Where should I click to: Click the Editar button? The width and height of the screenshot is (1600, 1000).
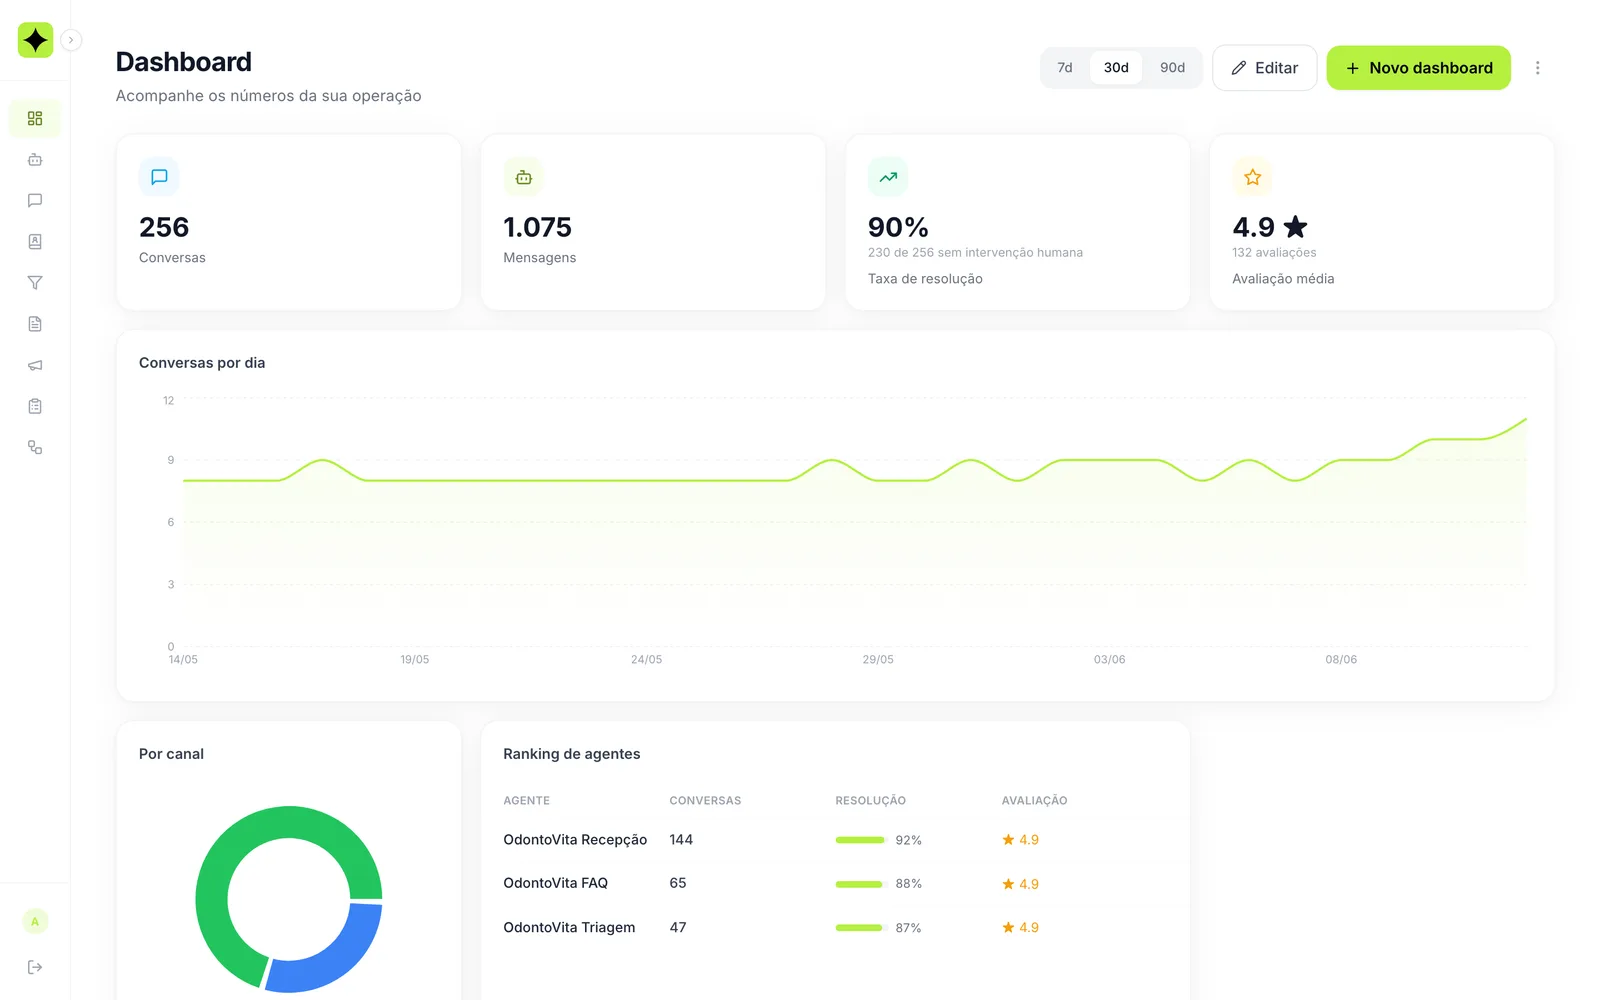[1264, 68]
